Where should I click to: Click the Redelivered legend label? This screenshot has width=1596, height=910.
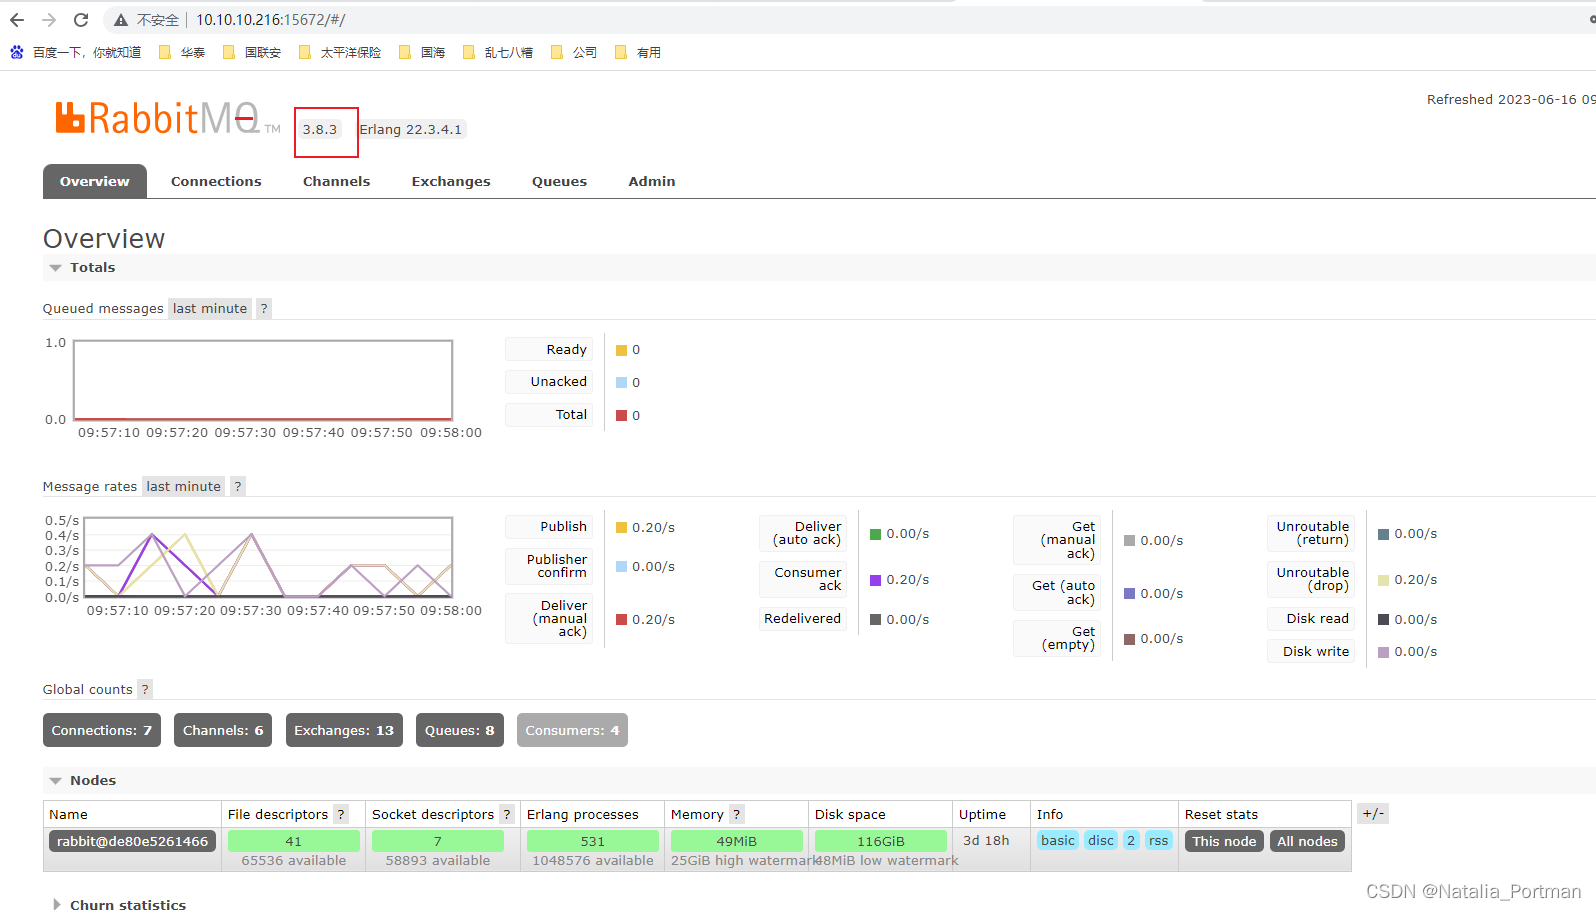(x=803, y=619)
